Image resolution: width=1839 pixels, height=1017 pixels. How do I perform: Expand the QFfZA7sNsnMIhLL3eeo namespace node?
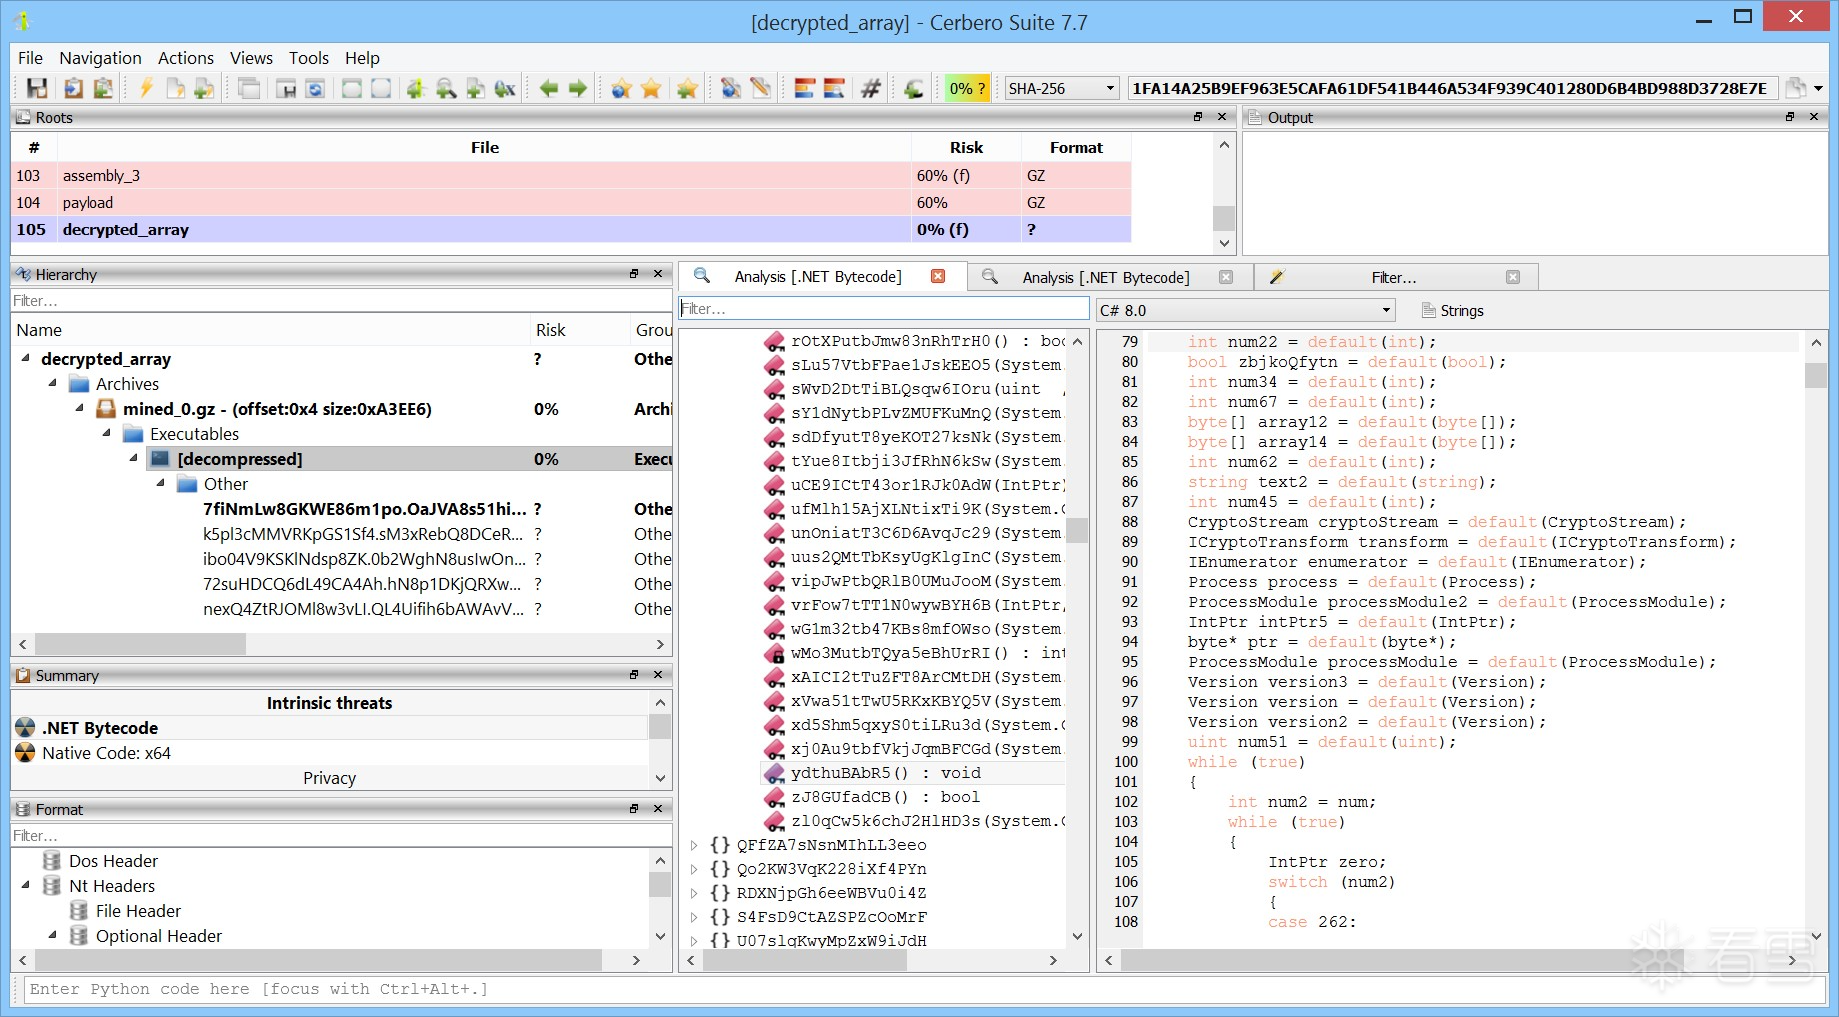tap(694, 845)
